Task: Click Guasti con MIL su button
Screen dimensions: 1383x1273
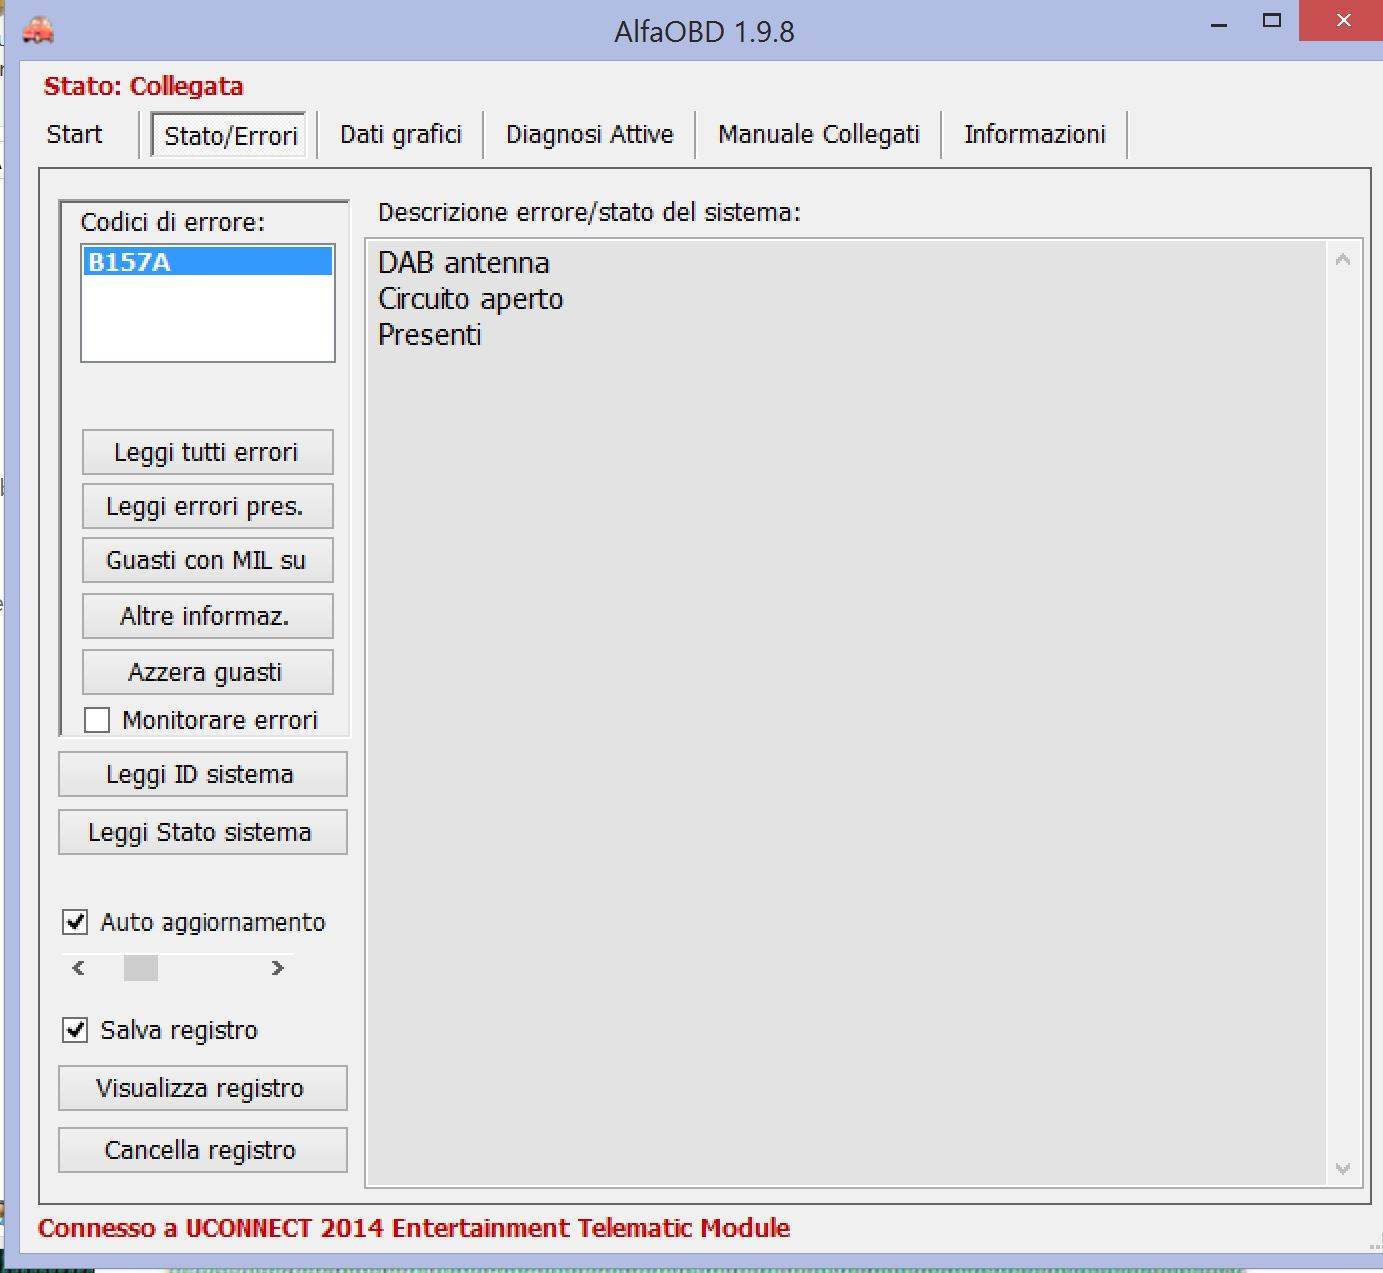Action: tap(207, 561)
